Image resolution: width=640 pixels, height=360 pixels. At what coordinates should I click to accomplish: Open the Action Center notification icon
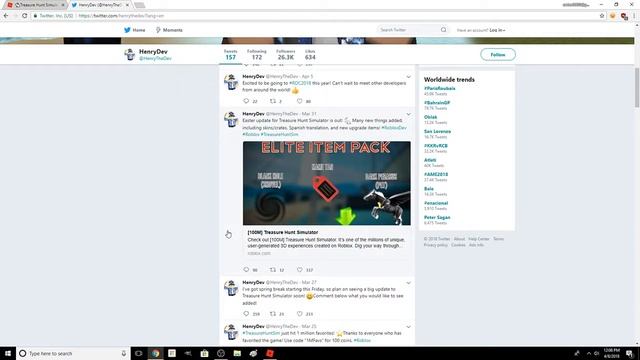[x=630, y=353]
